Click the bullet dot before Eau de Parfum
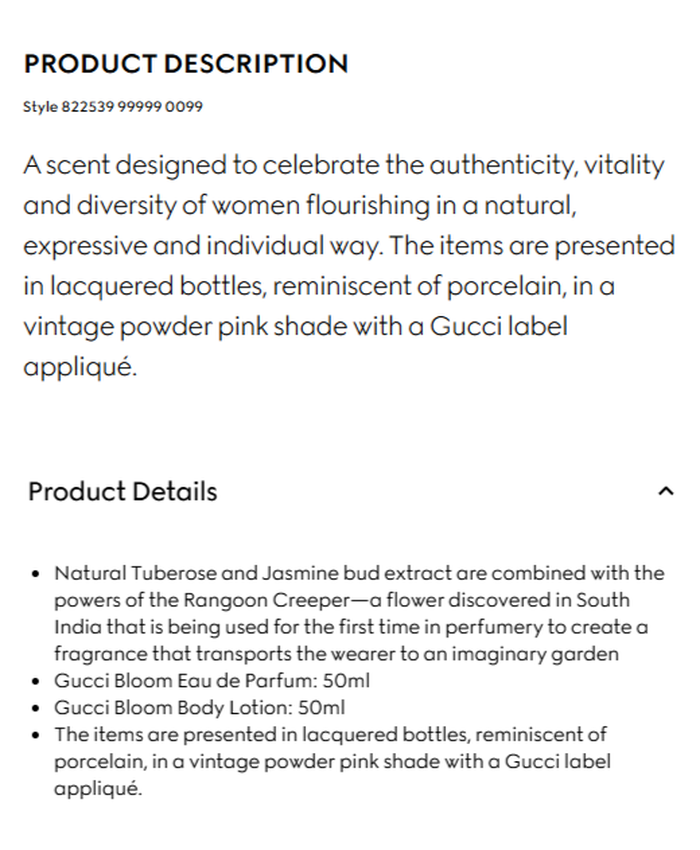 [36, 682]
